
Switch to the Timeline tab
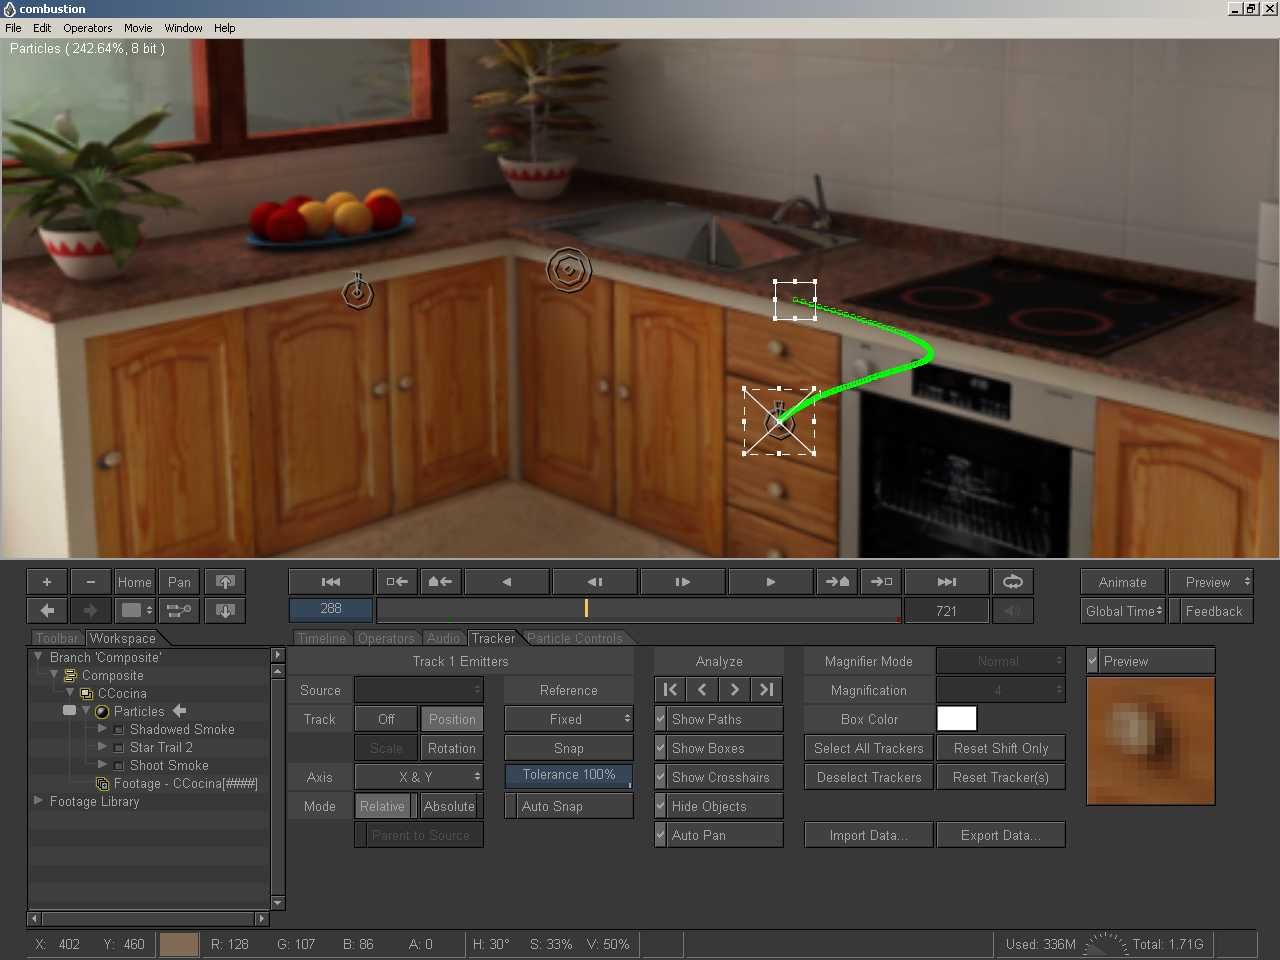321,638
